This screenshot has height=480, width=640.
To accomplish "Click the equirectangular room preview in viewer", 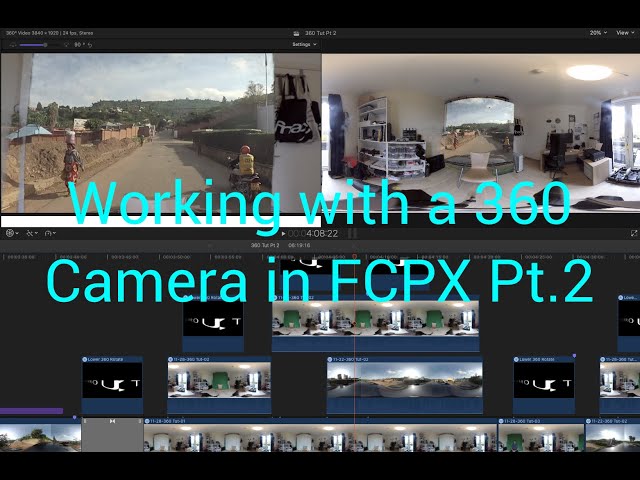I will (481, 133).
